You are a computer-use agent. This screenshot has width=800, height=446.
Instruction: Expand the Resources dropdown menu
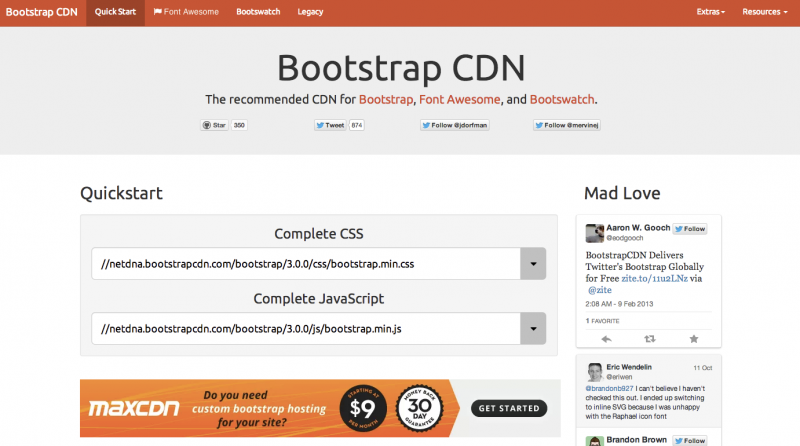pos(765,12)
